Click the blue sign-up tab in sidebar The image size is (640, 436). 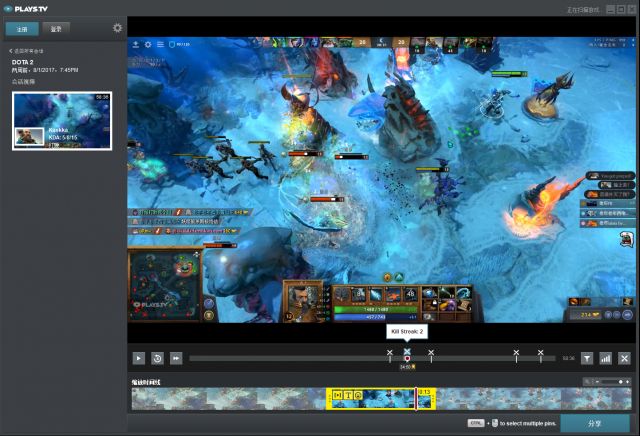[22, 29]
